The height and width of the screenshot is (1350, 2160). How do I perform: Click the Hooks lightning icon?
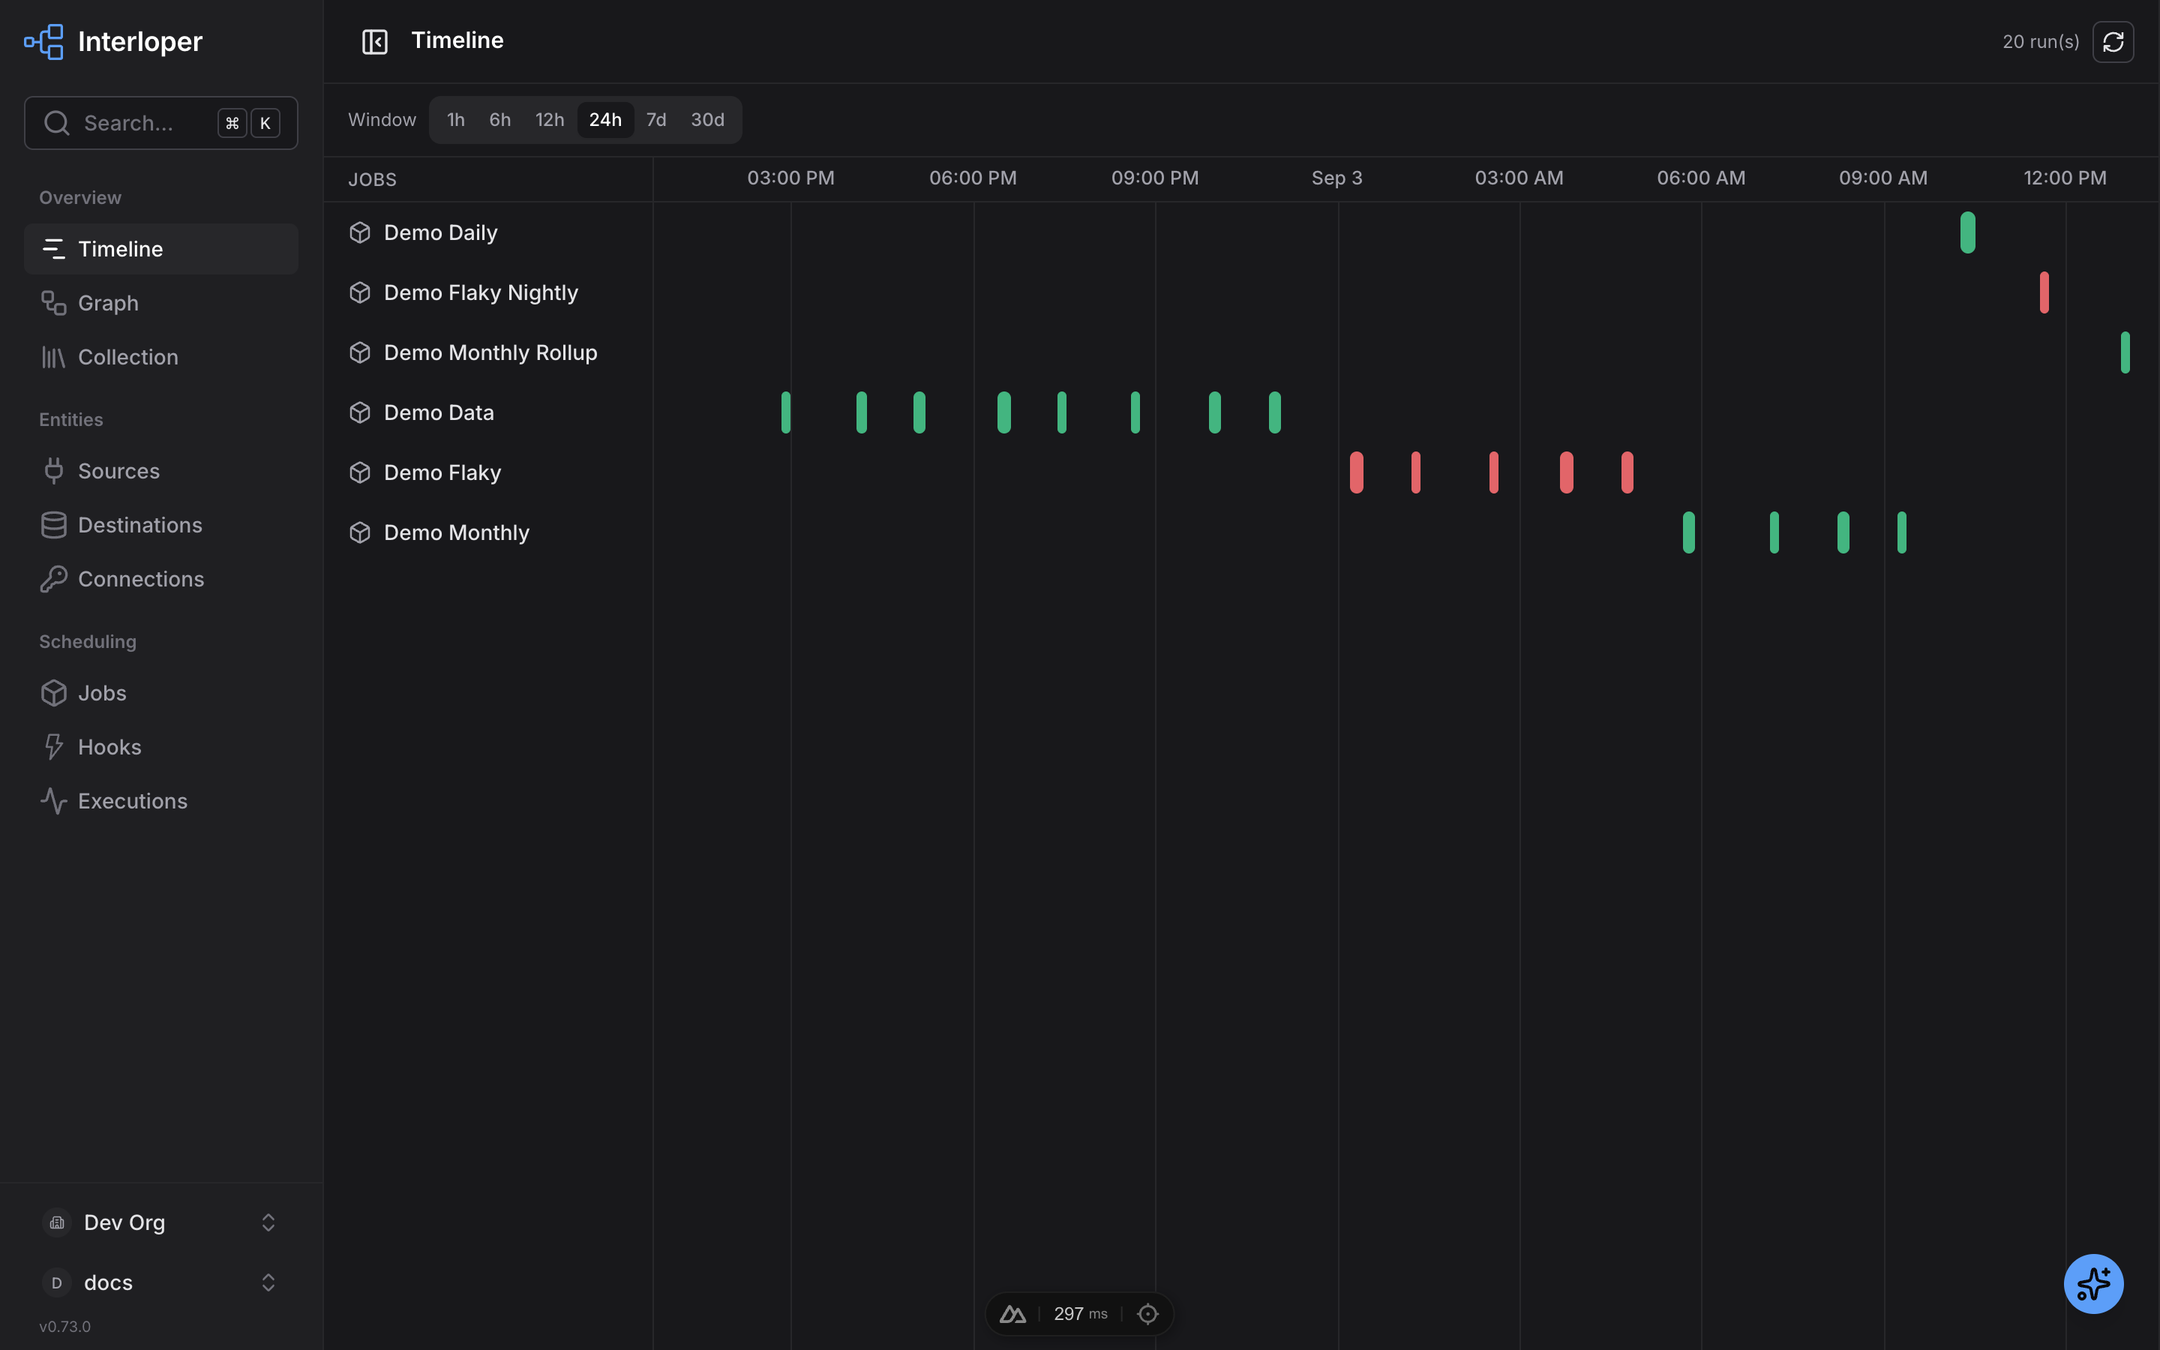tap(54, 747)
